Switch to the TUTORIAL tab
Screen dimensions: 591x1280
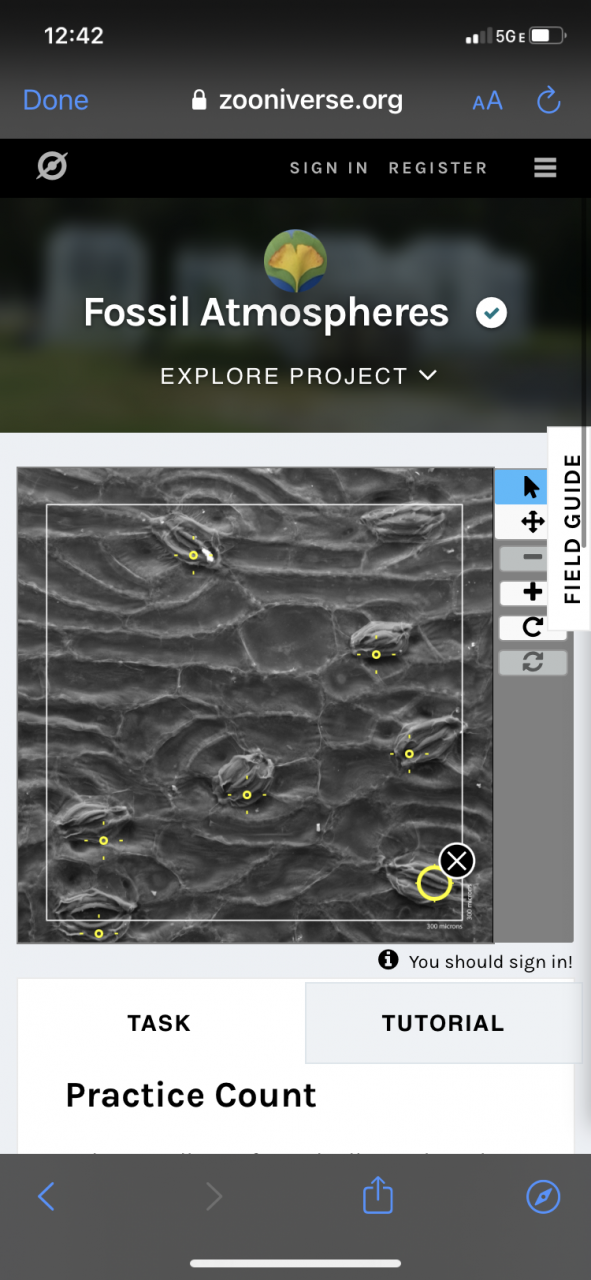pyautogui.click(x=443, y=1022)
